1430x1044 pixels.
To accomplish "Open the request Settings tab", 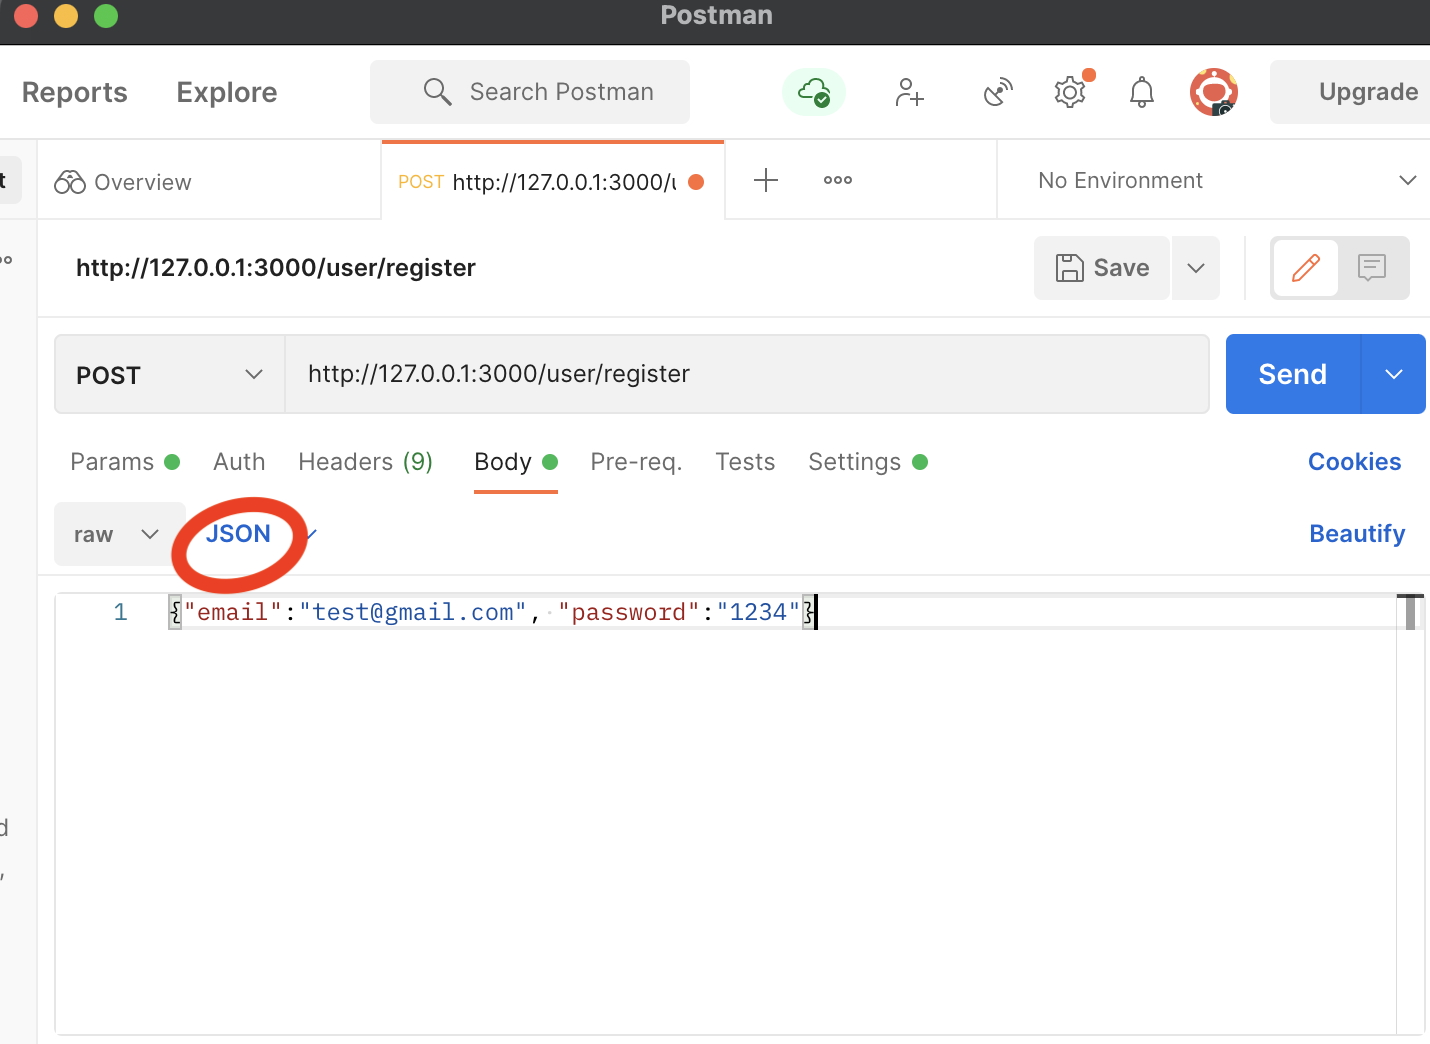I will click(868, 462).
